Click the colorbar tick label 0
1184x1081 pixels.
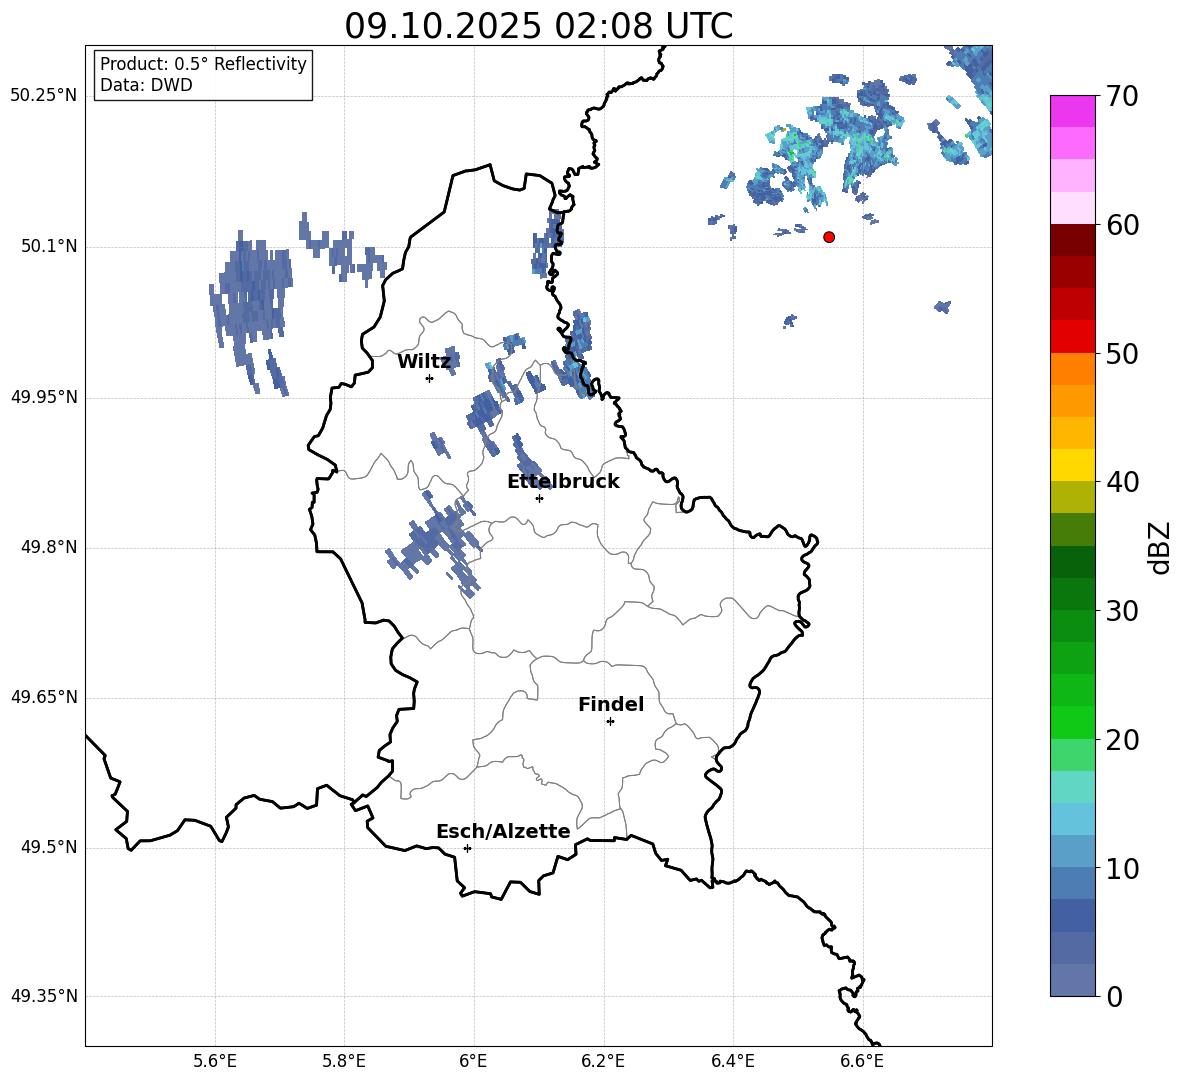coord(1114,996)
